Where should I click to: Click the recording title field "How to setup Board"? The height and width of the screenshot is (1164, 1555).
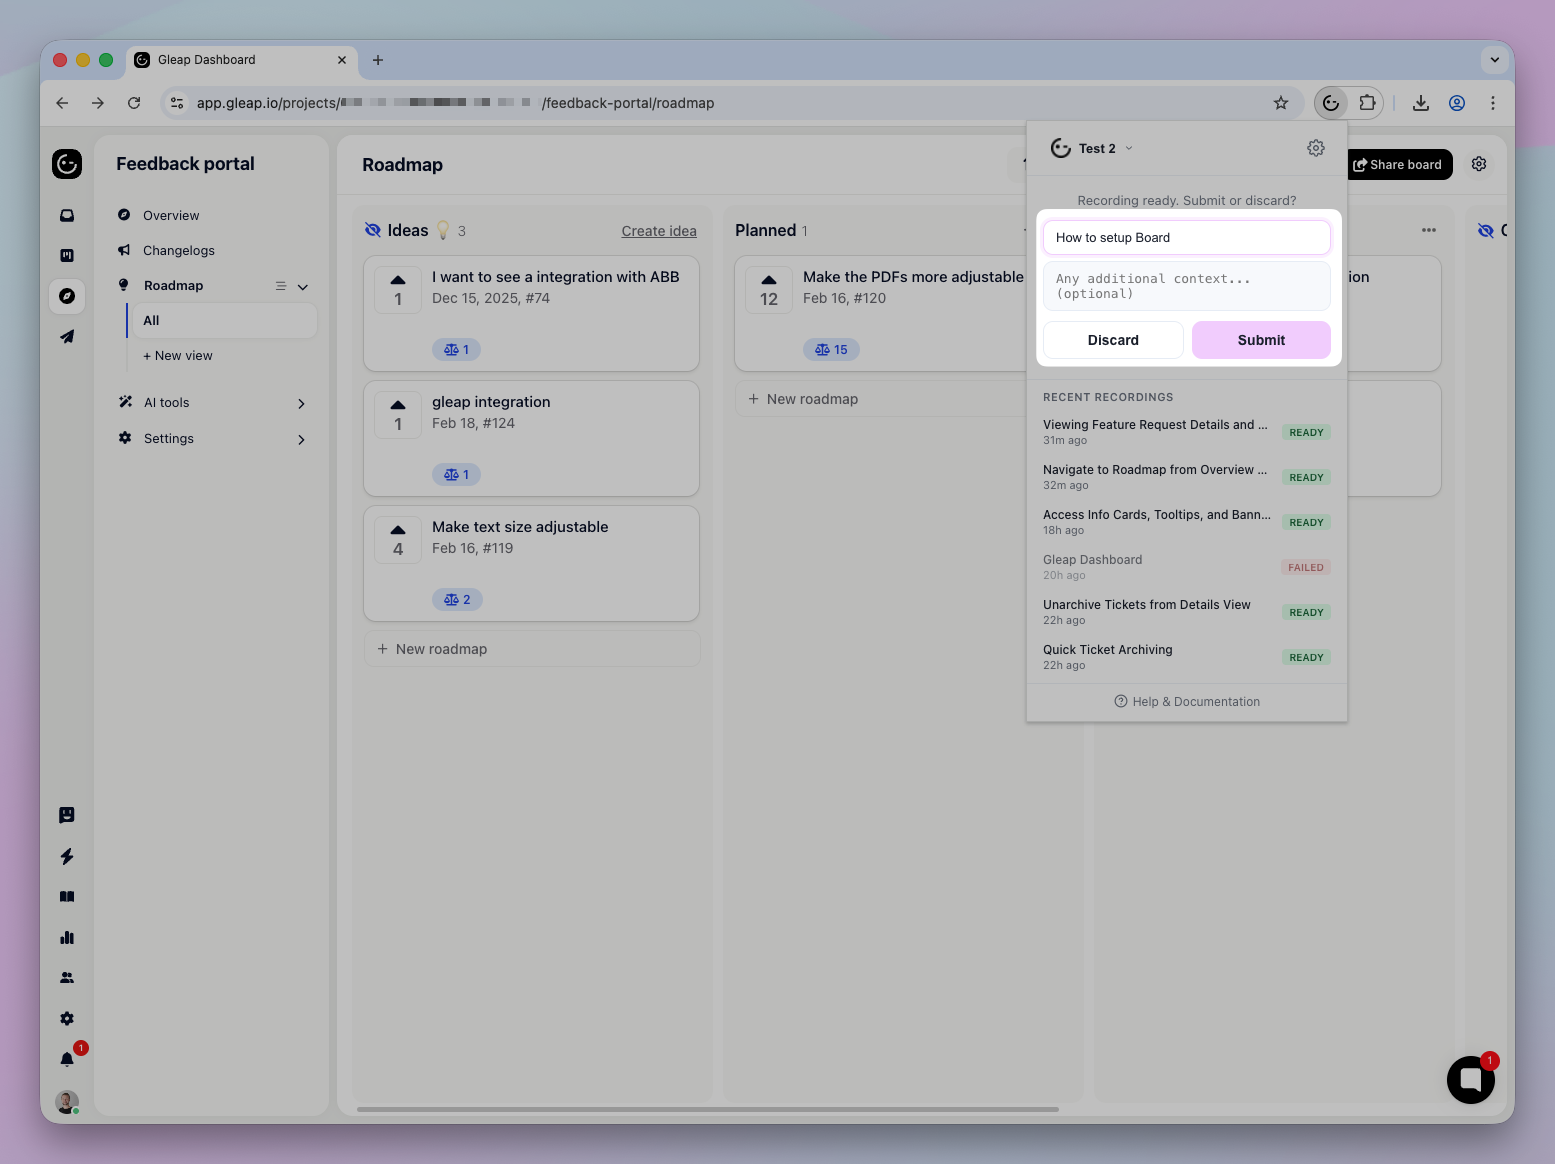click(x=1187, y=238)
